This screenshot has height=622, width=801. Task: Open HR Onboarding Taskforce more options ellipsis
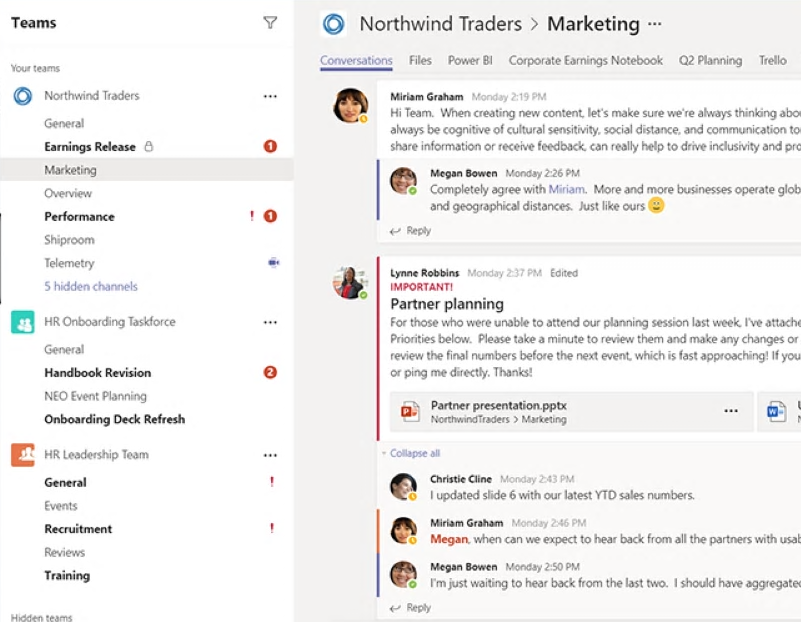point(270,322)
